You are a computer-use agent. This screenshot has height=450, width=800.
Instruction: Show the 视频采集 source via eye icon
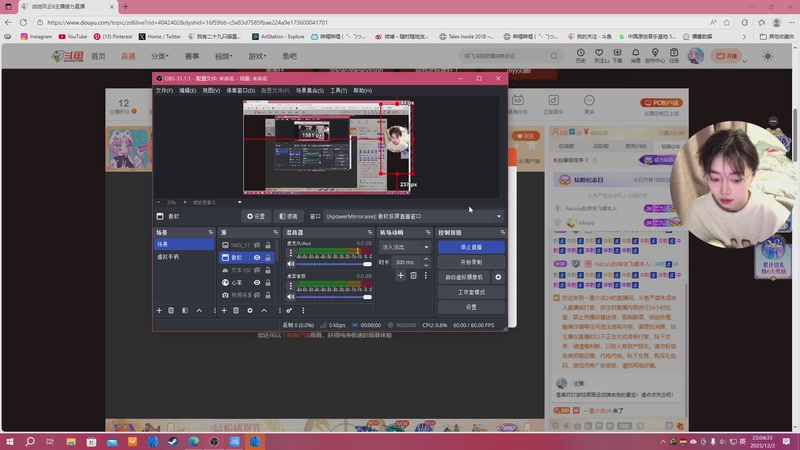tap(257, 295)
